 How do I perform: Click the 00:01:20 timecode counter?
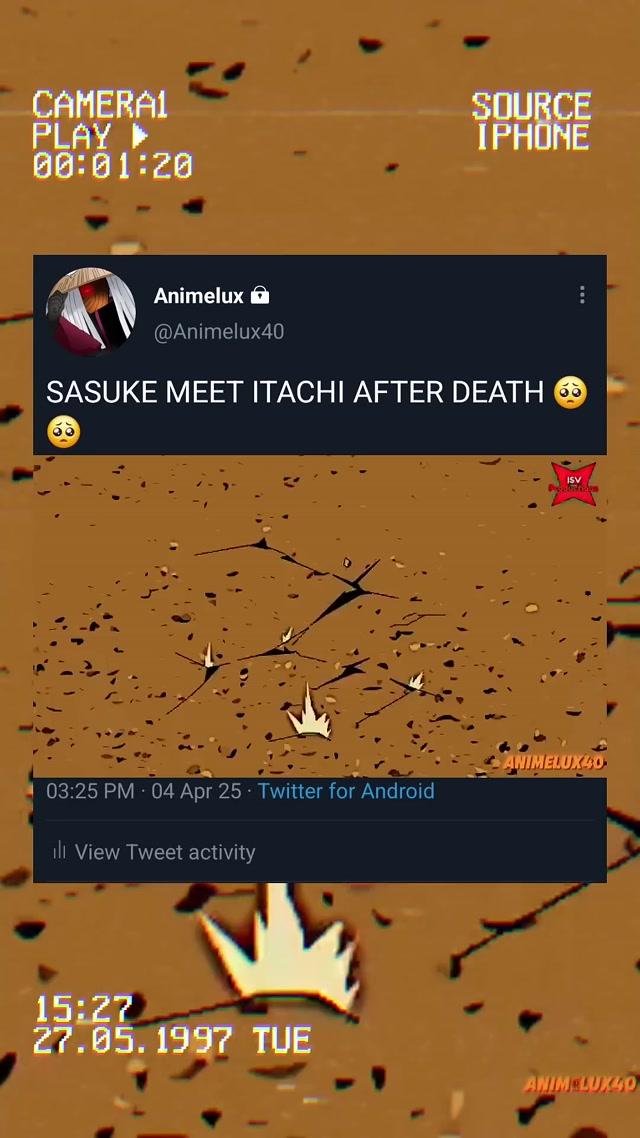point(113,165)
